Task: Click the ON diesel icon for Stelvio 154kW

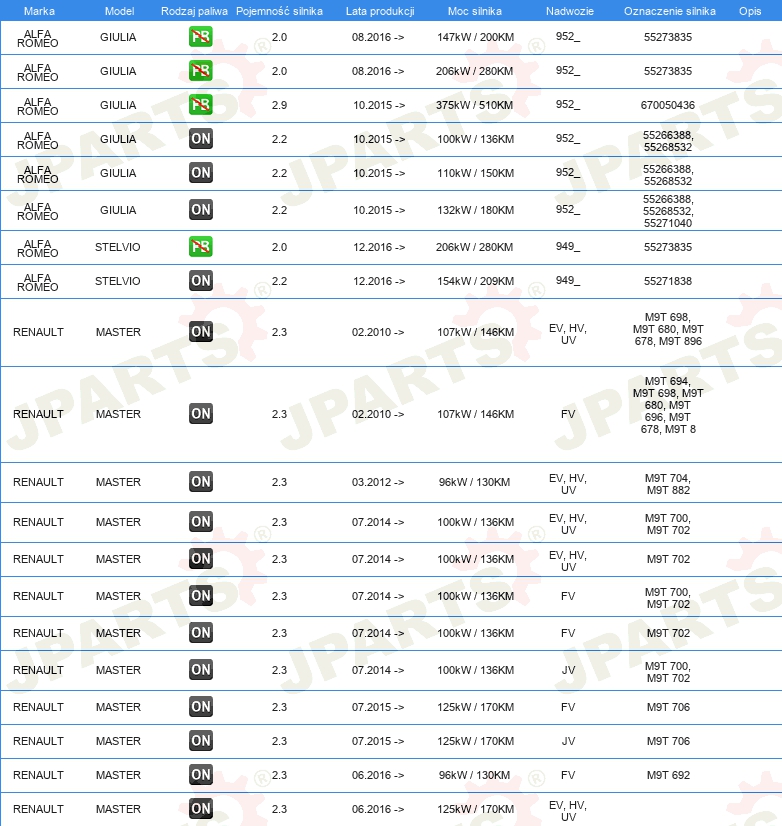Action: pos(200,281)
